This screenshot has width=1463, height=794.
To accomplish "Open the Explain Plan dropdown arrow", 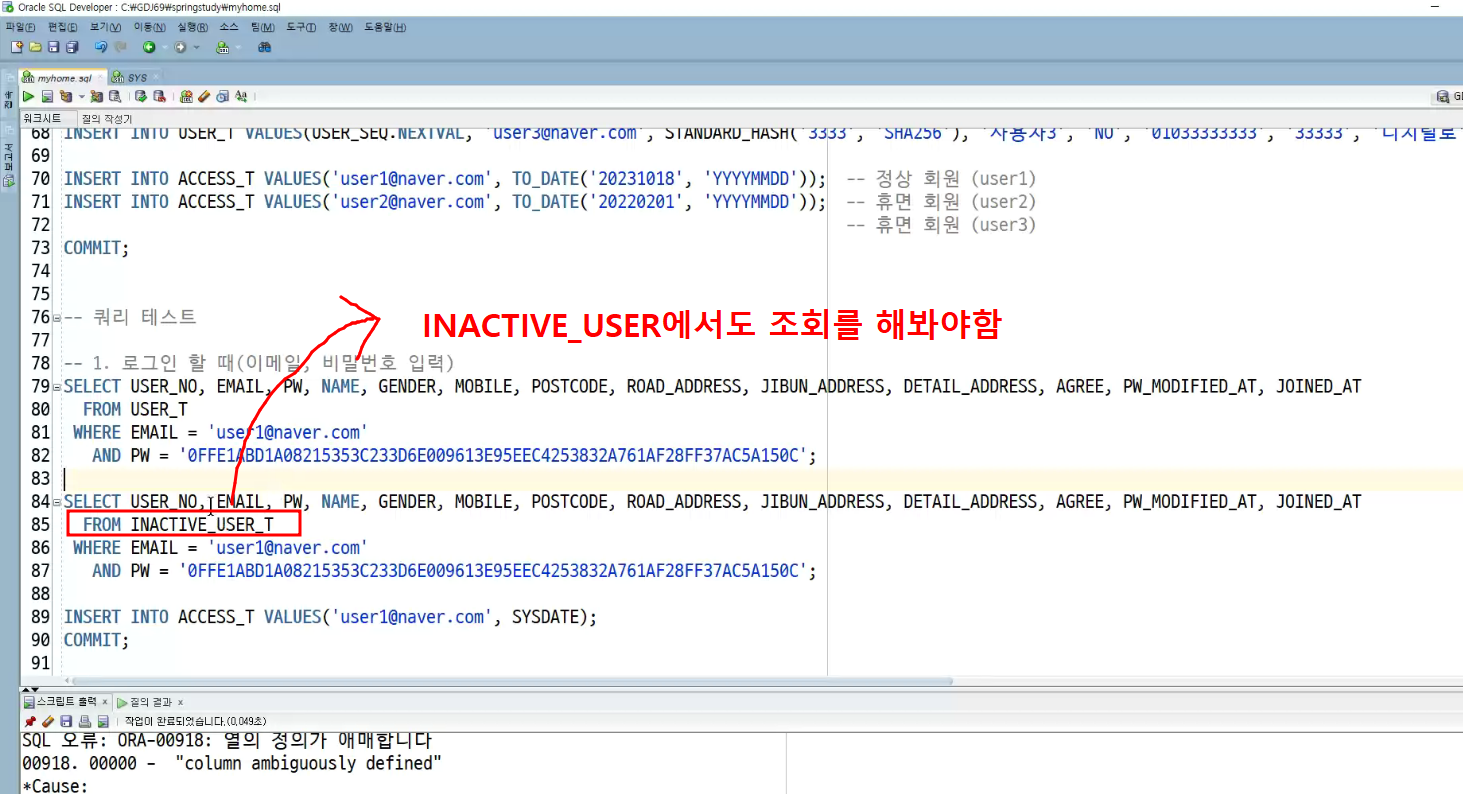I will (x=82, y=97).
